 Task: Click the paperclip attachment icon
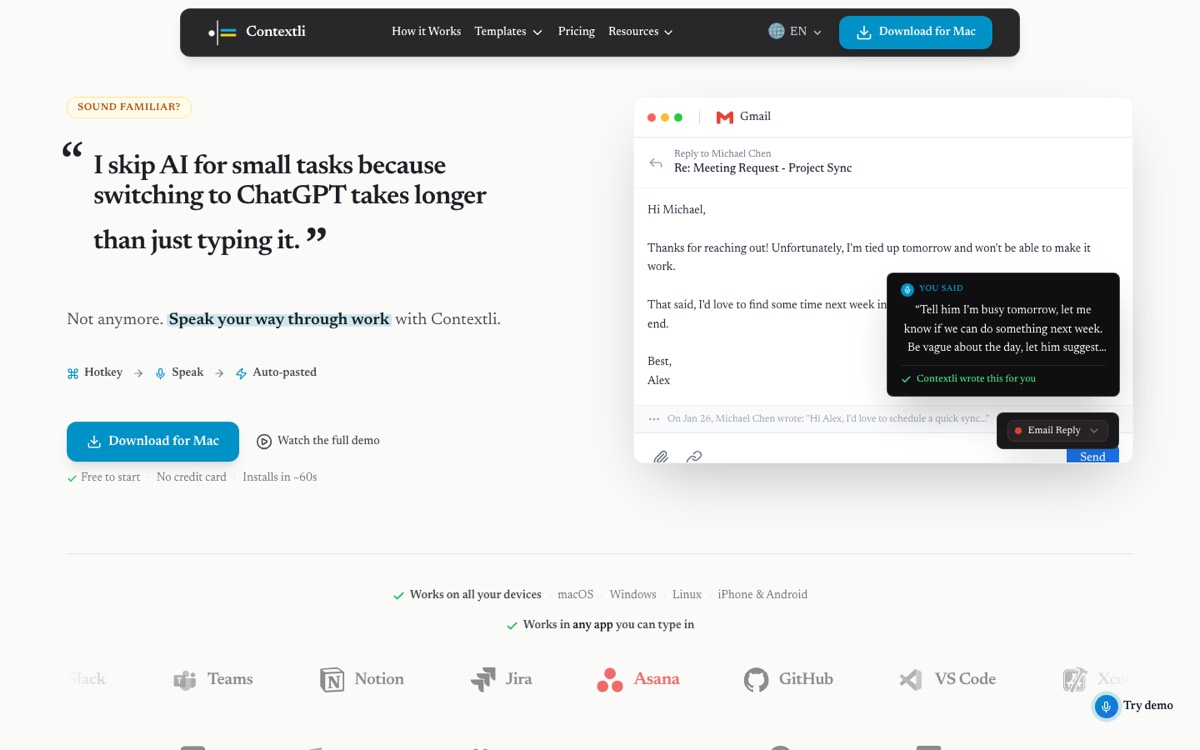(x=661, y=457)
